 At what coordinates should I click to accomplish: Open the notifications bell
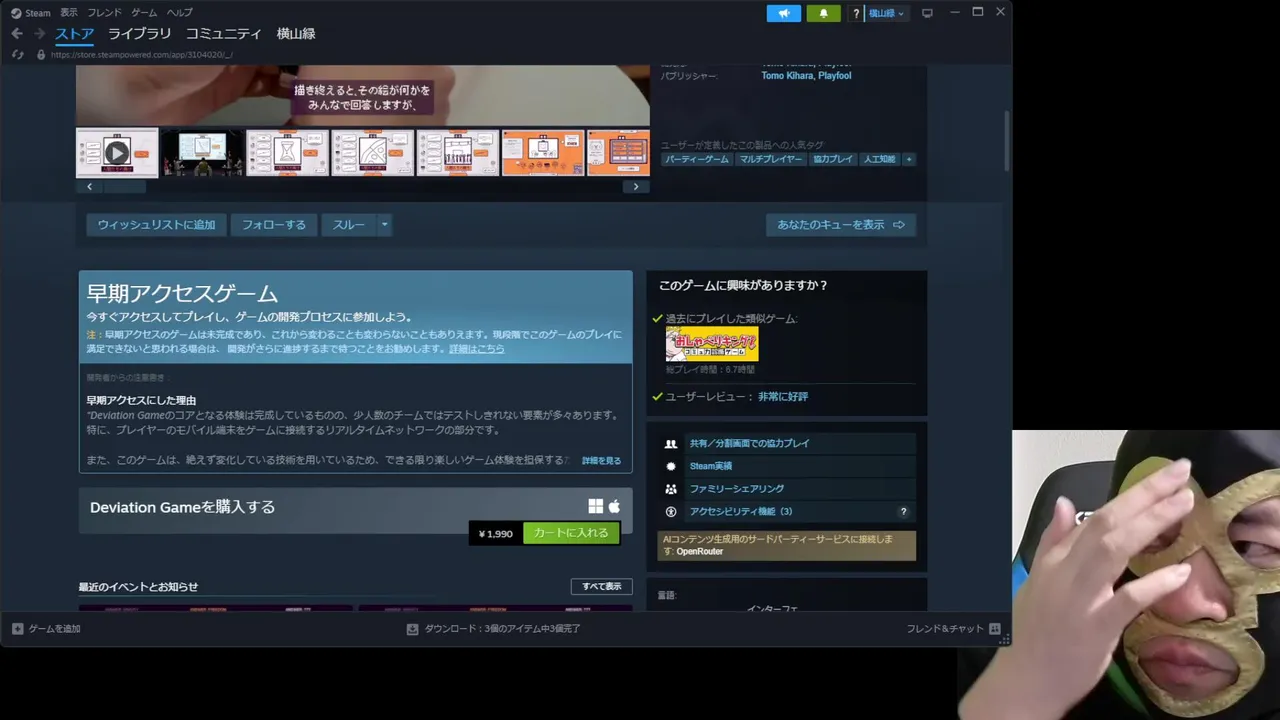[824, 13]
